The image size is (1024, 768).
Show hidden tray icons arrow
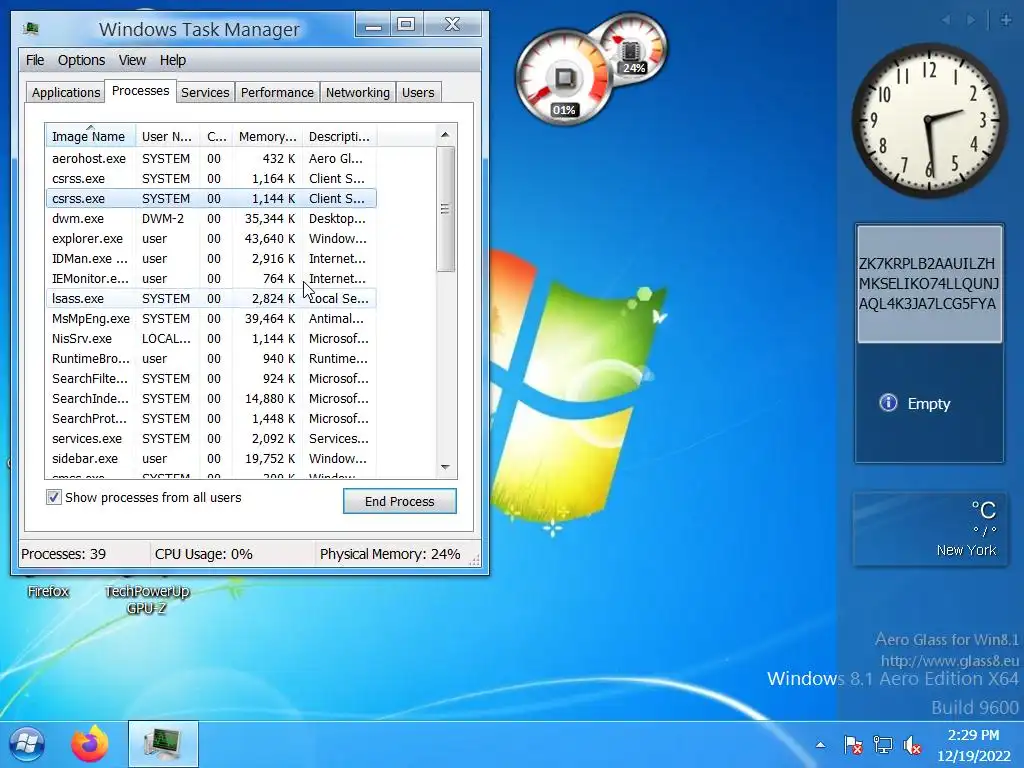tap(820, 745)
